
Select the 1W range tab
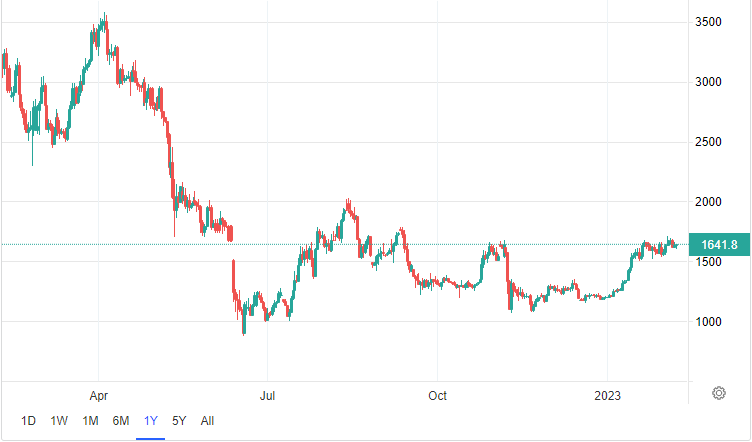tap(59, 420)
